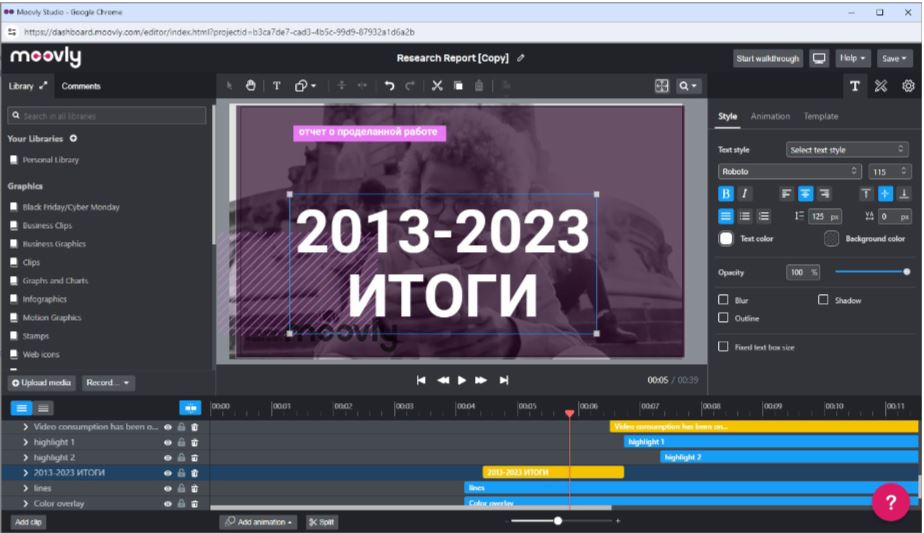The height and width of the screenshot is (533, 924).
Task: Open the Style tab
Action: coord(727,116)
